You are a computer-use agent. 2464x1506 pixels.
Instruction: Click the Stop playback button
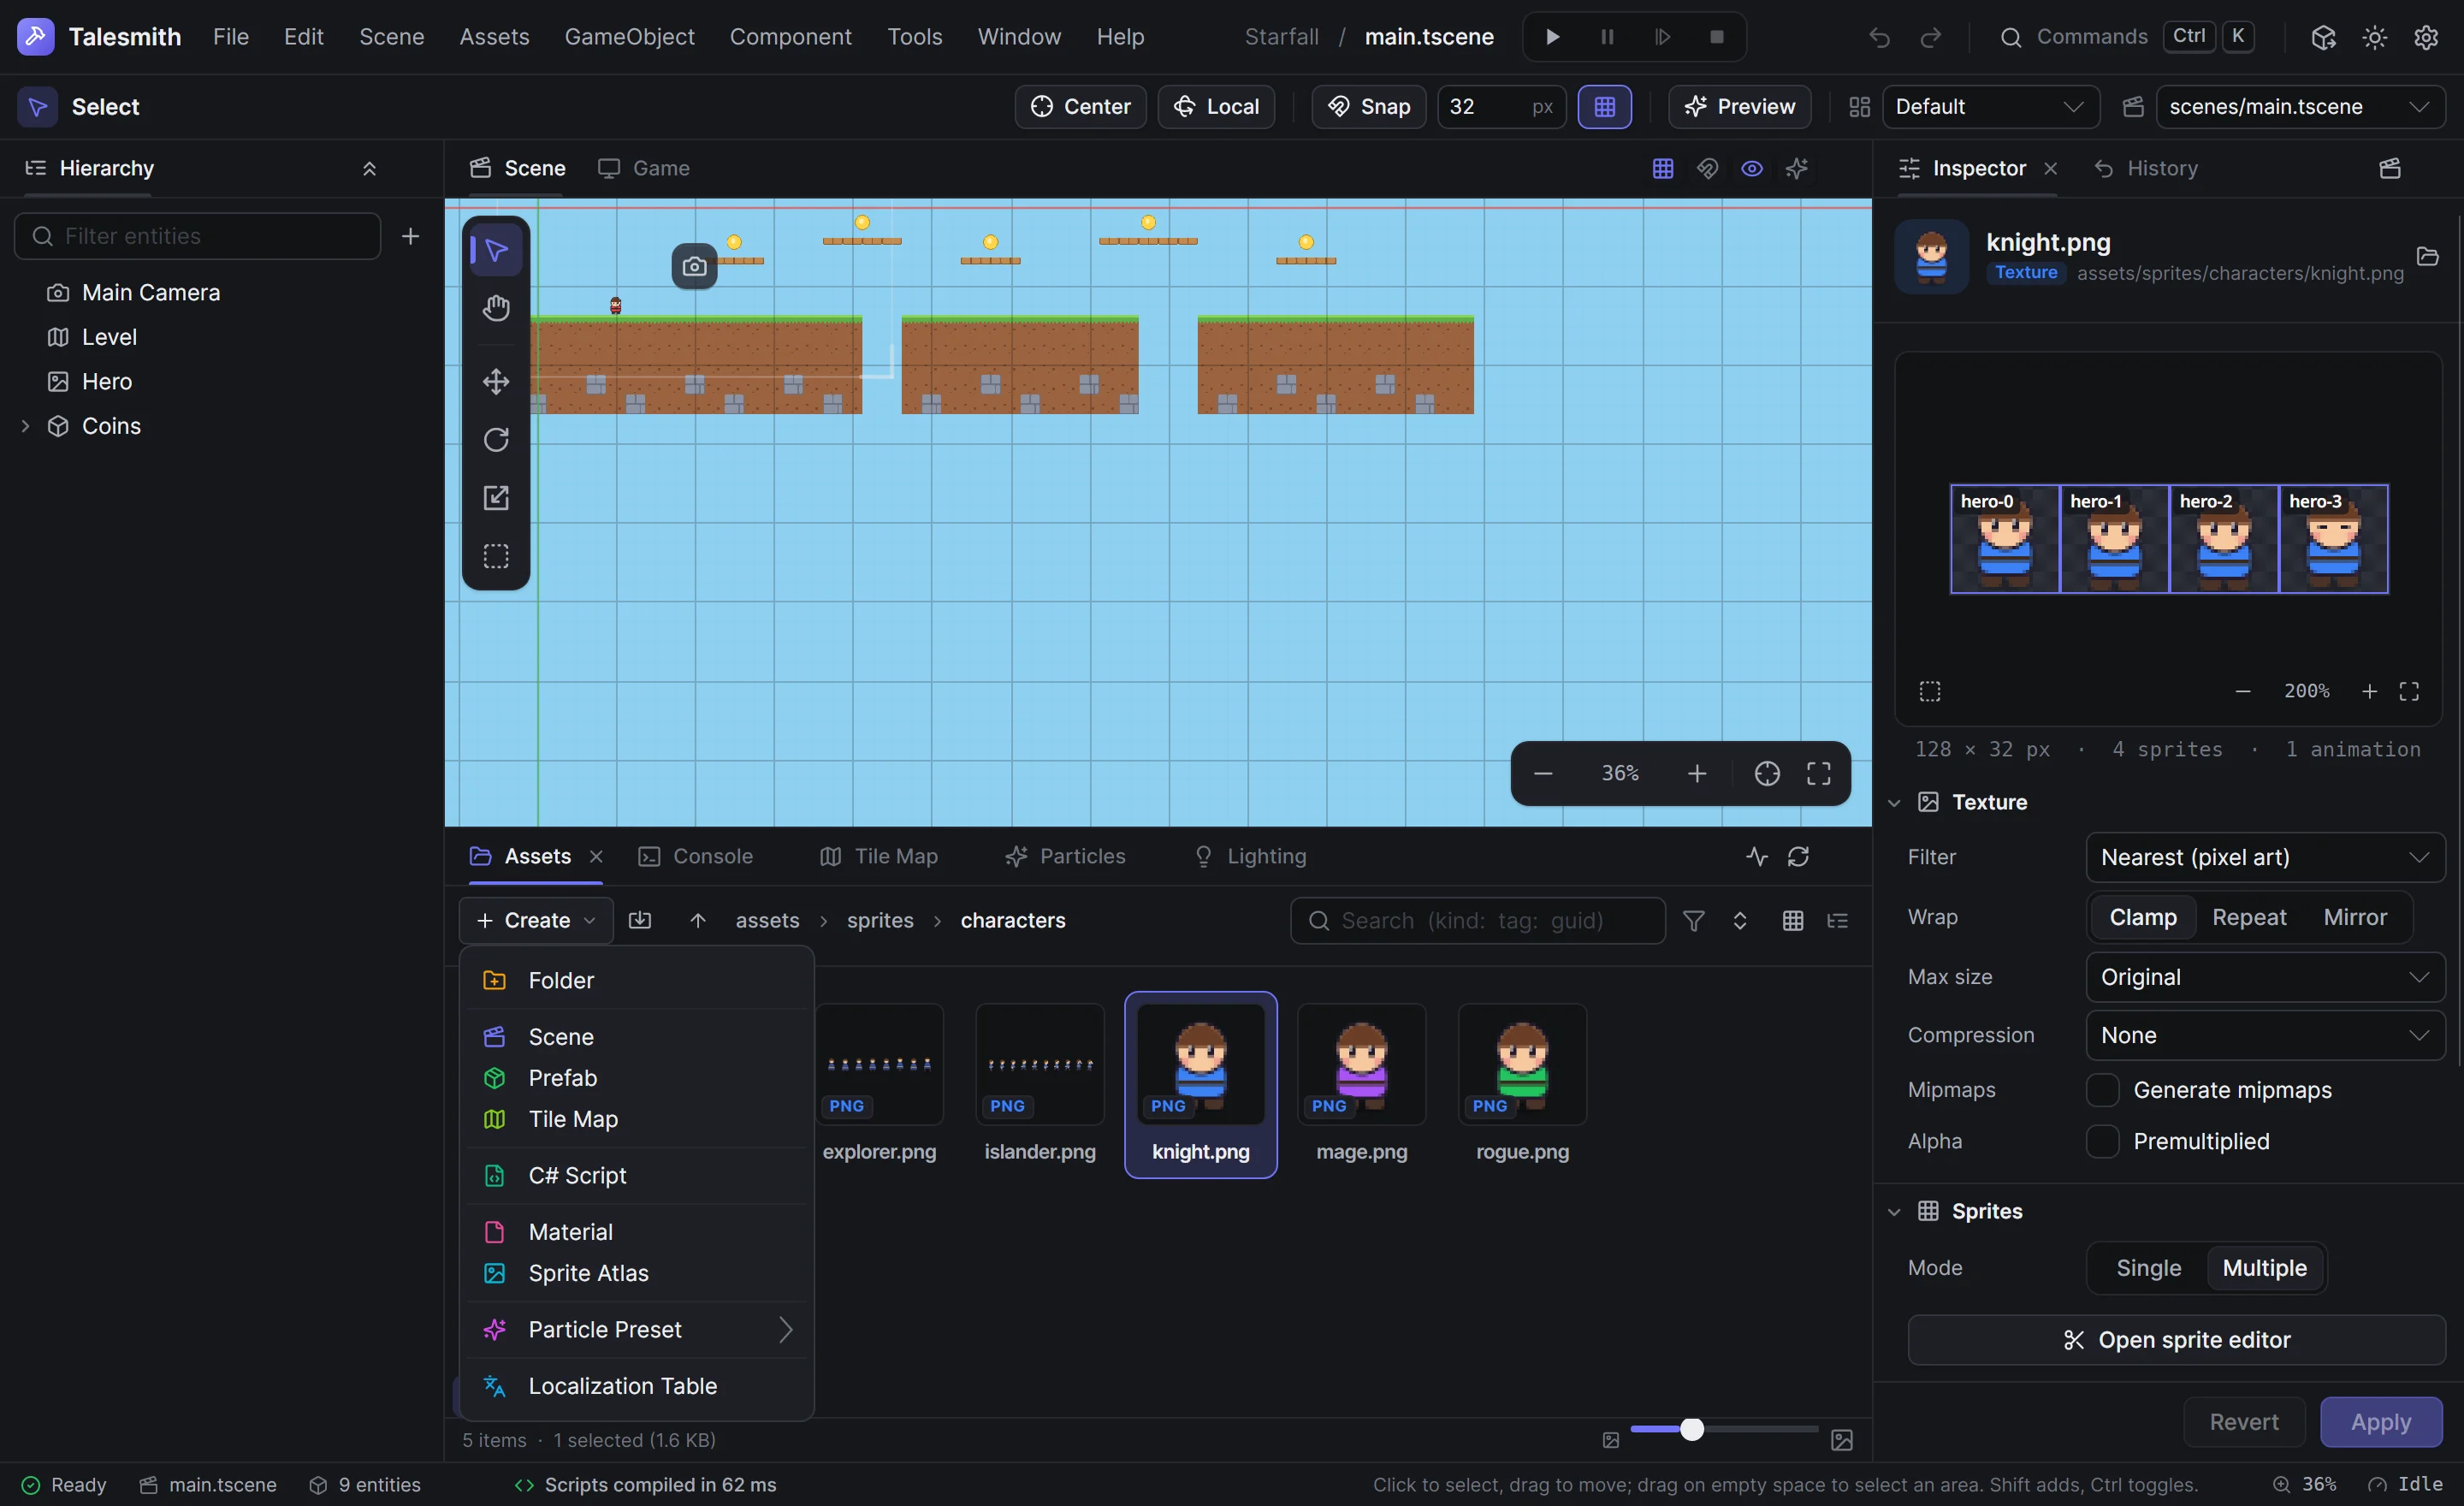click(1716, 37)
